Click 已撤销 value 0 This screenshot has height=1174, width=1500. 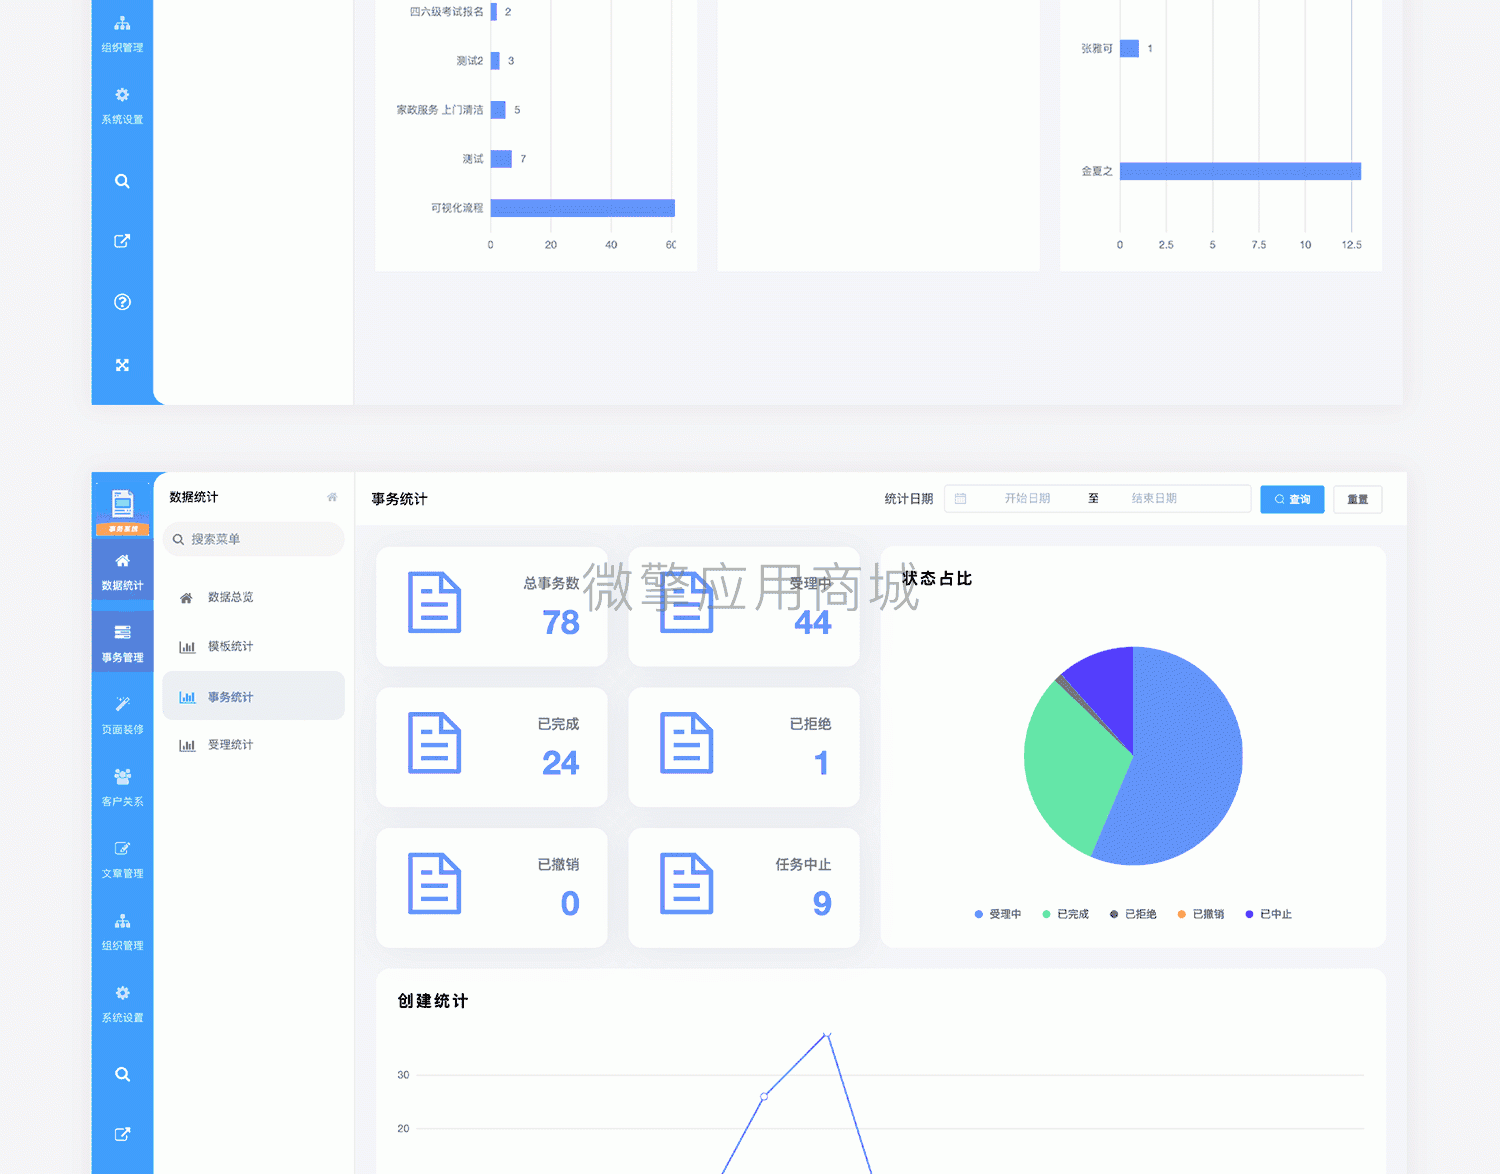tap(570, 903)
